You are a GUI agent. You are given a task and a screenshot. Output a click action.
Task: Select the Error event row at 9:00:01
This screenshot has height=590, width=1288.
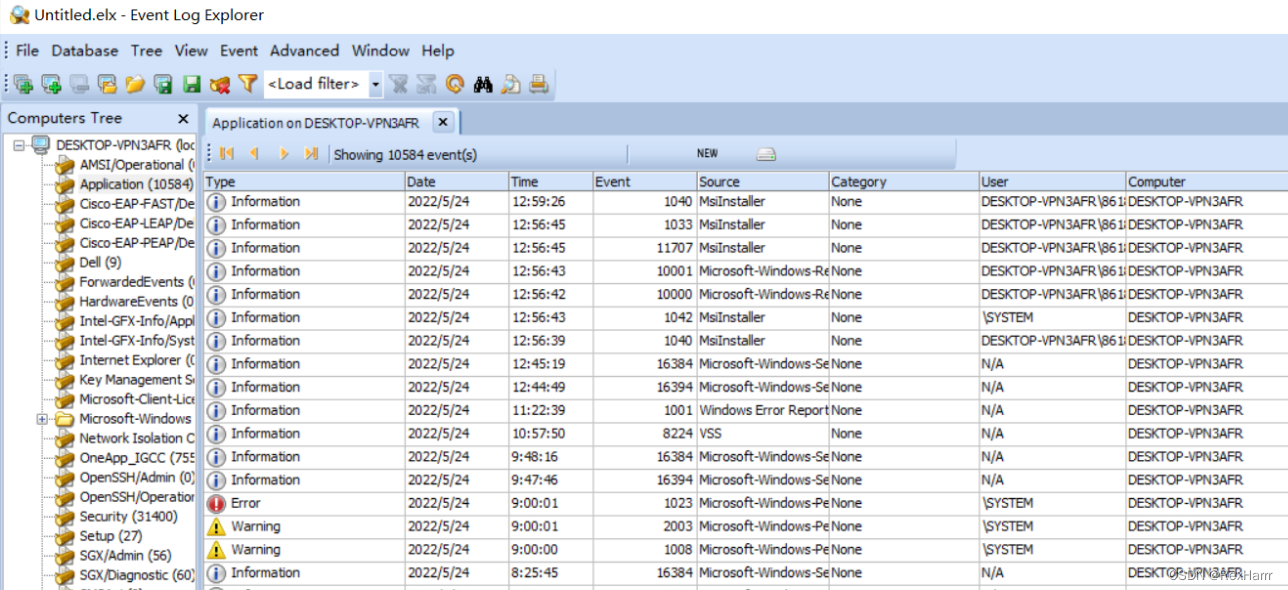[745, 503]
